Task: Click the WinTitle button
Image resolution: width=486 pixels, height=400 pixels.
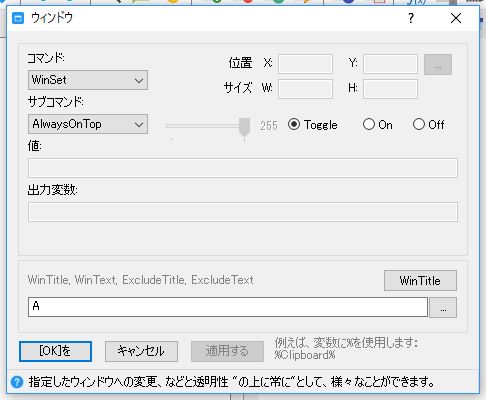Action: 420,281
